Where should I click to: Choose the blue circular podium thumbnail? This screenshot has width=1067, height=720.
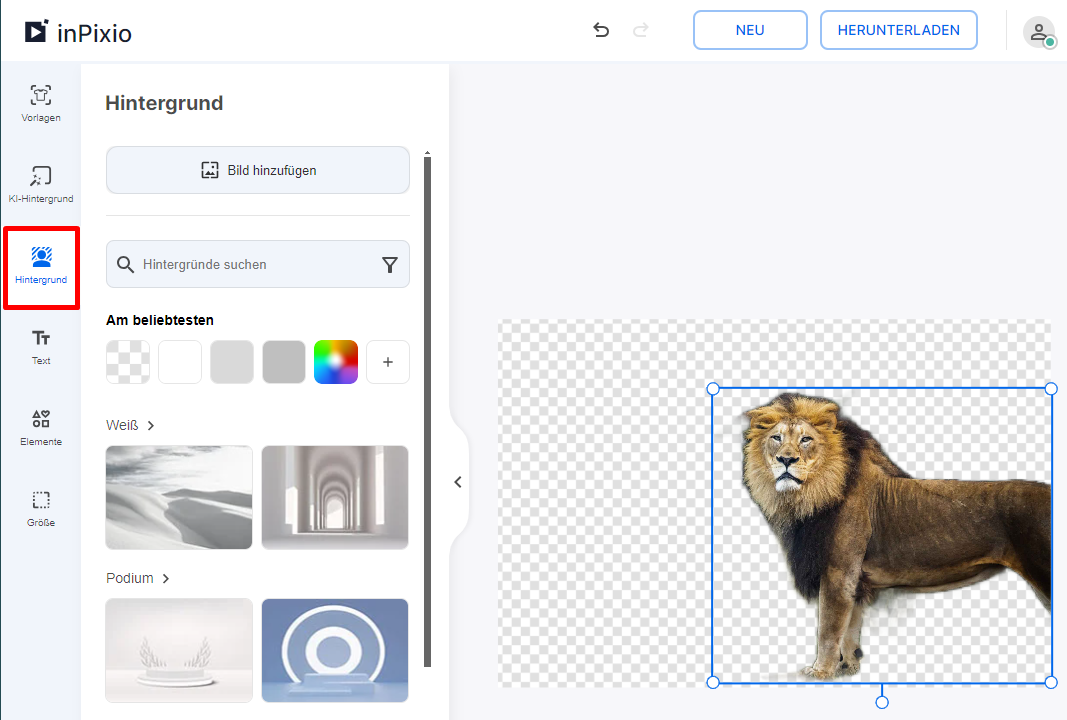tap(335, 651)
